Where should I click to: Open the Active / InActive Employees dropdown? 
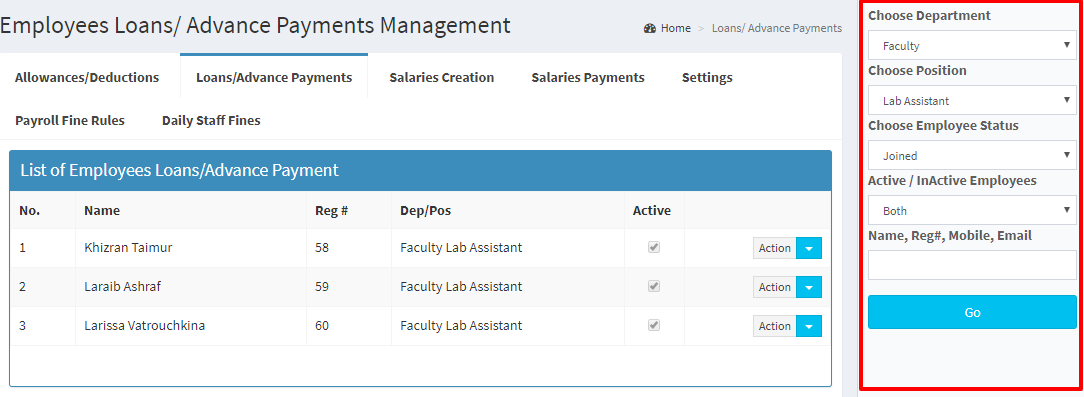coord(972,210)
